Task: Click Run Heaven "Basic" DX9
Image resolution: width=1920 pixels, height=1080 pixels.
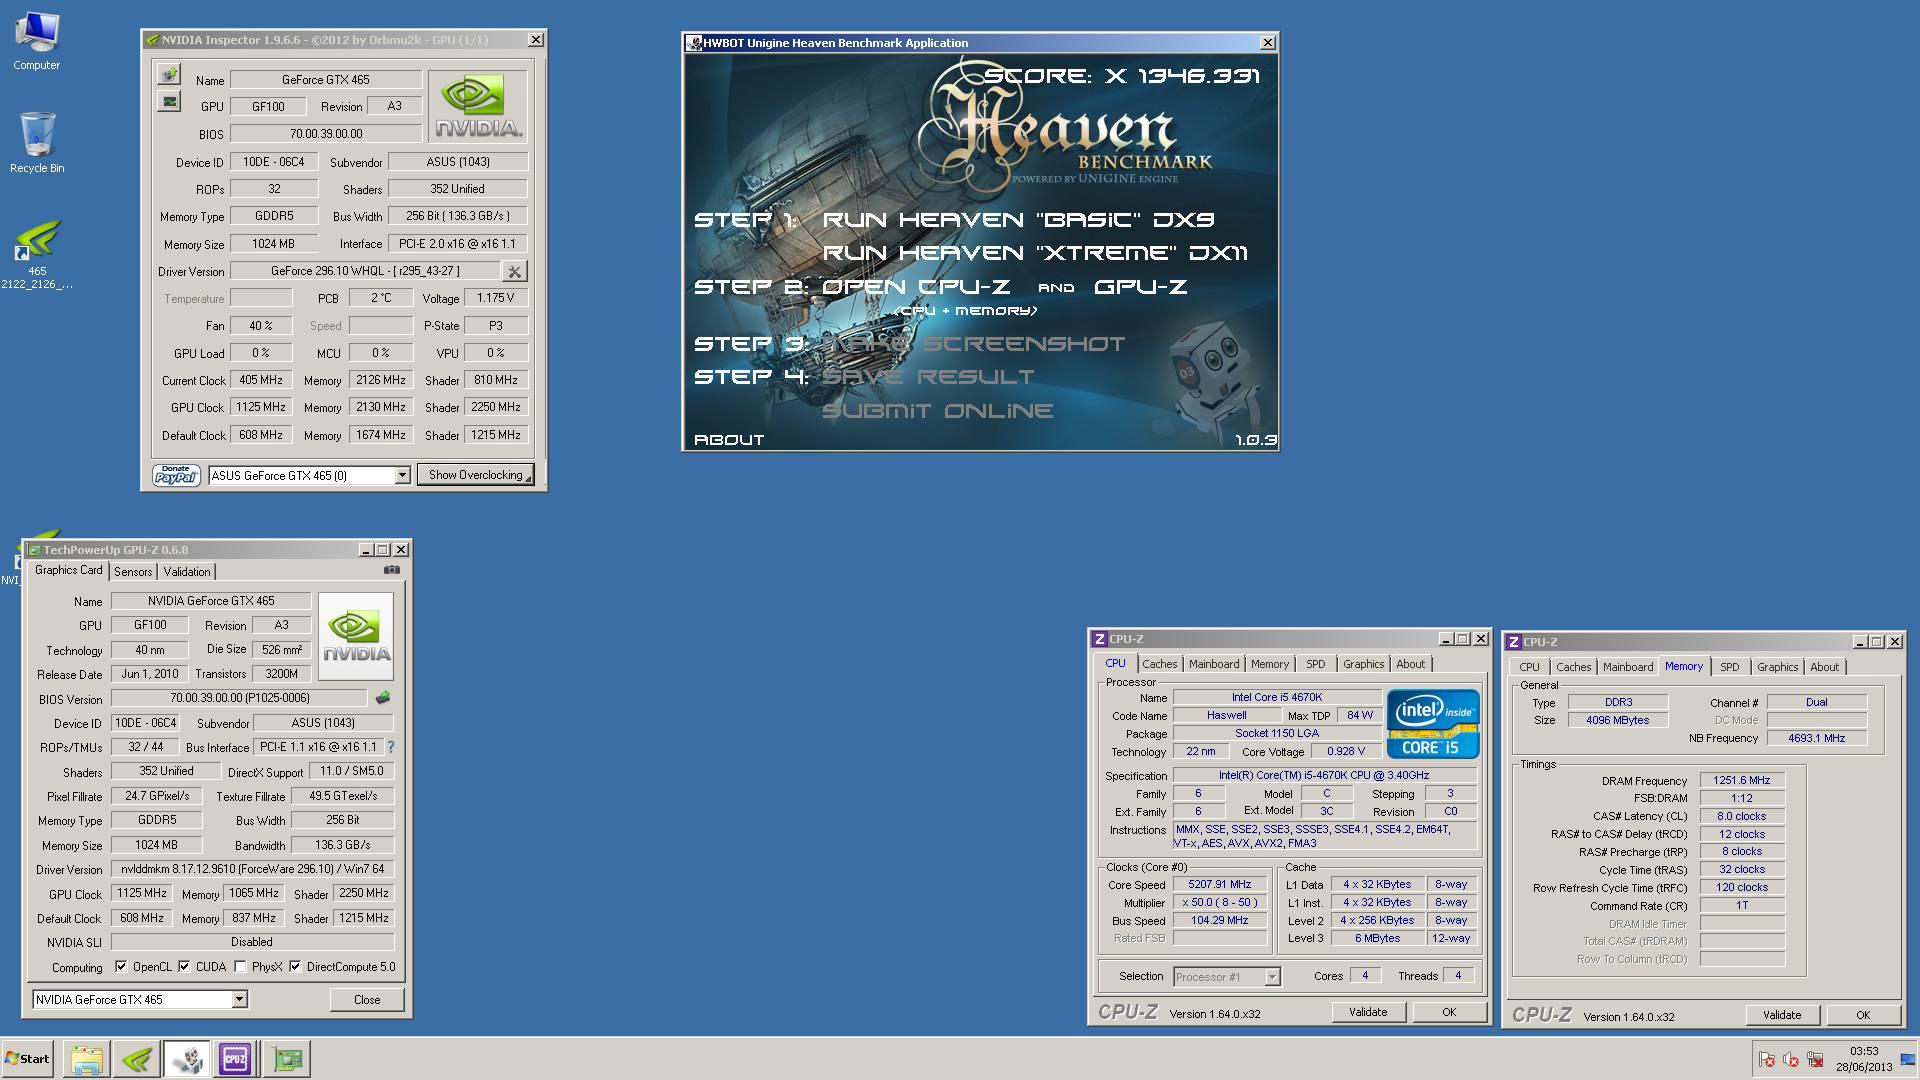Action: [1018, 219]
